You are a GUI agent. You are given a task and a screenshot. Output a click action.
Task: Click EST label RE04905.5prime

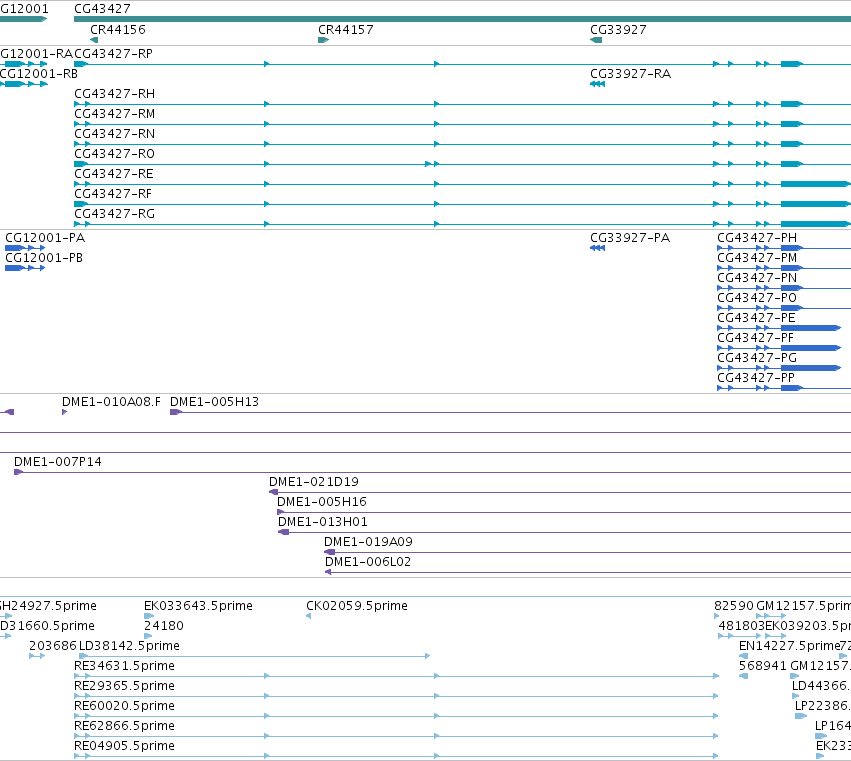pos(124,747)
